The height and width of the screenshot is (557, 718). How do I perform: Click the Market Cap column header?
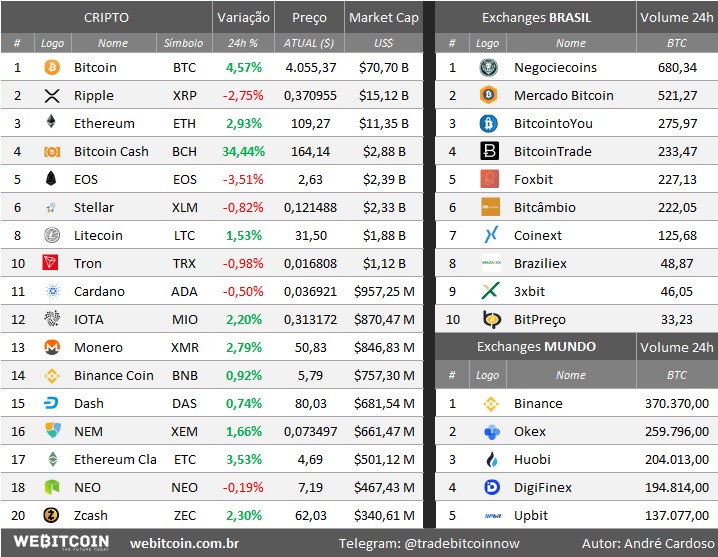(384, 17)
